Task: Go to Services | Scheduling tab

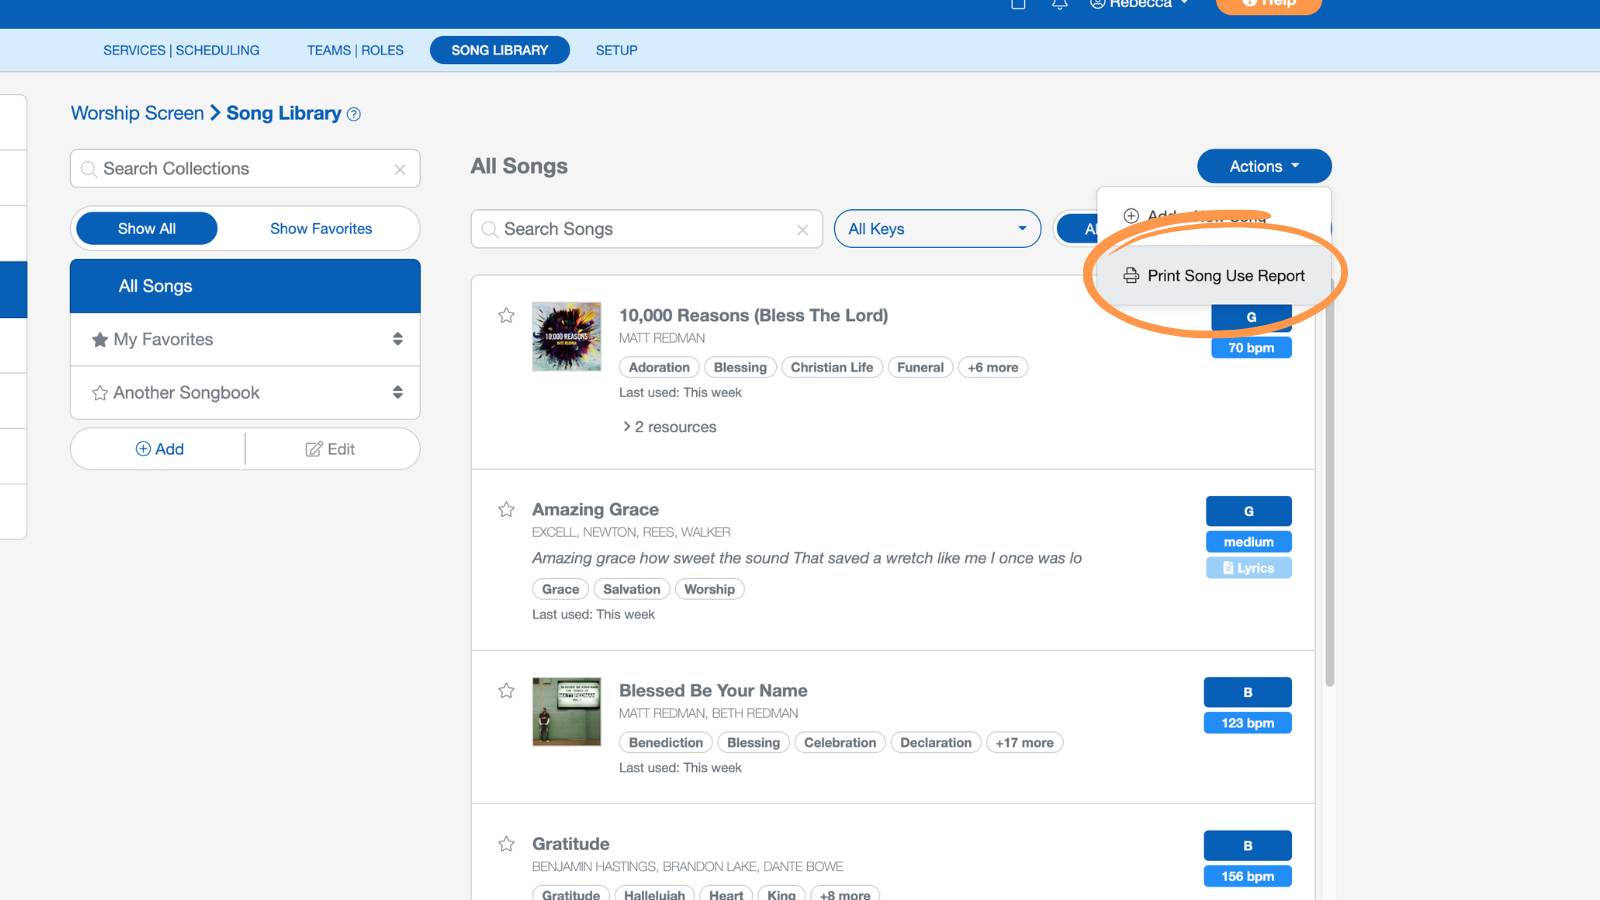Action: [181, 50]
